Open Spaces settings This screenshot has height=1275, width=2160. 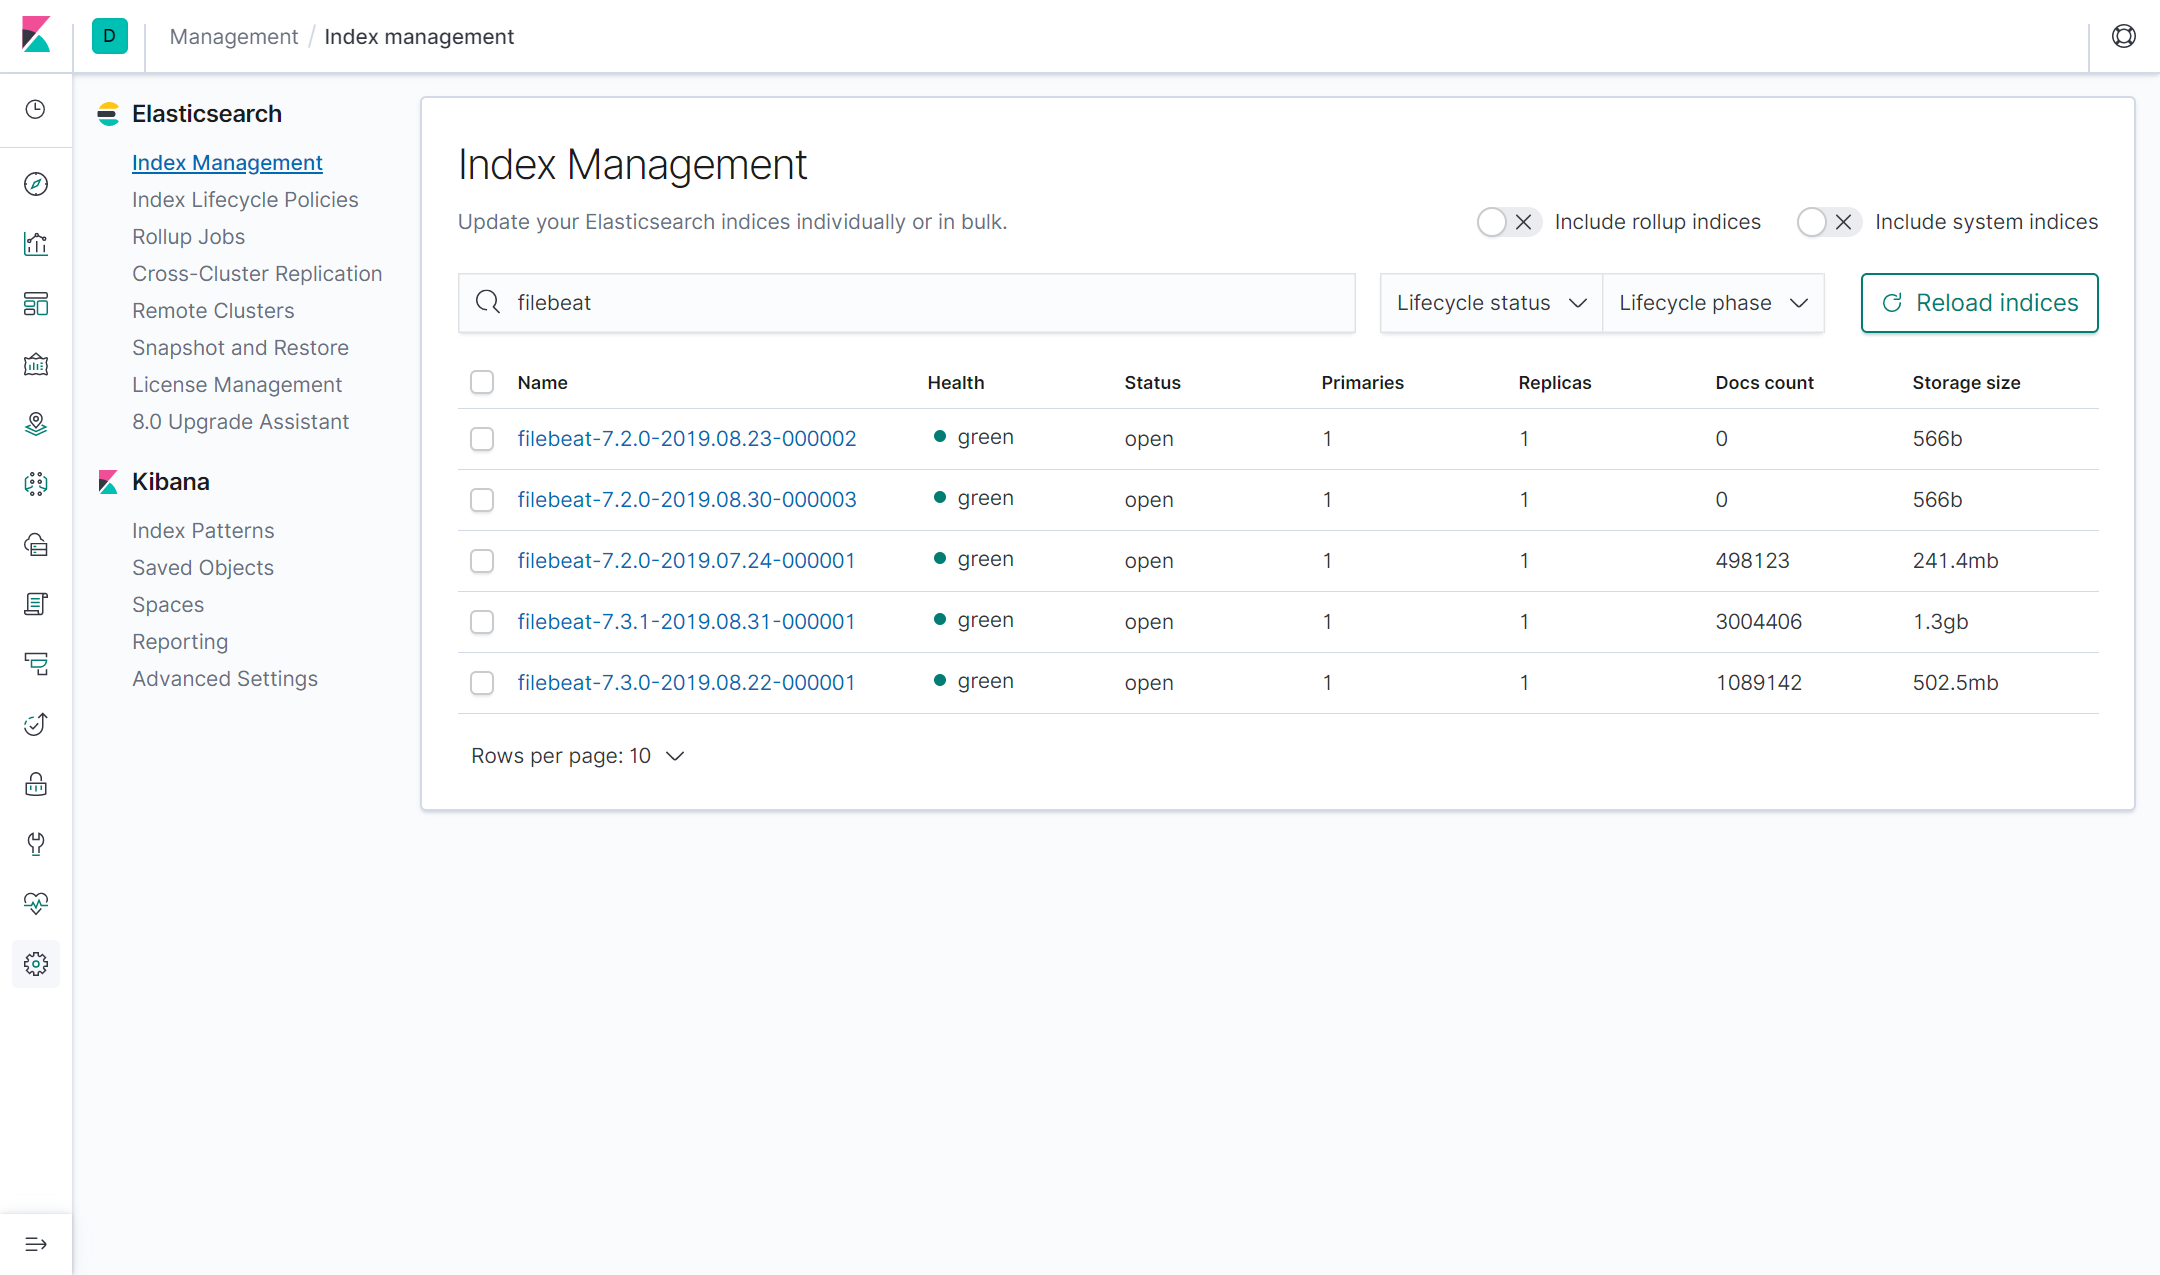point(168,604)
